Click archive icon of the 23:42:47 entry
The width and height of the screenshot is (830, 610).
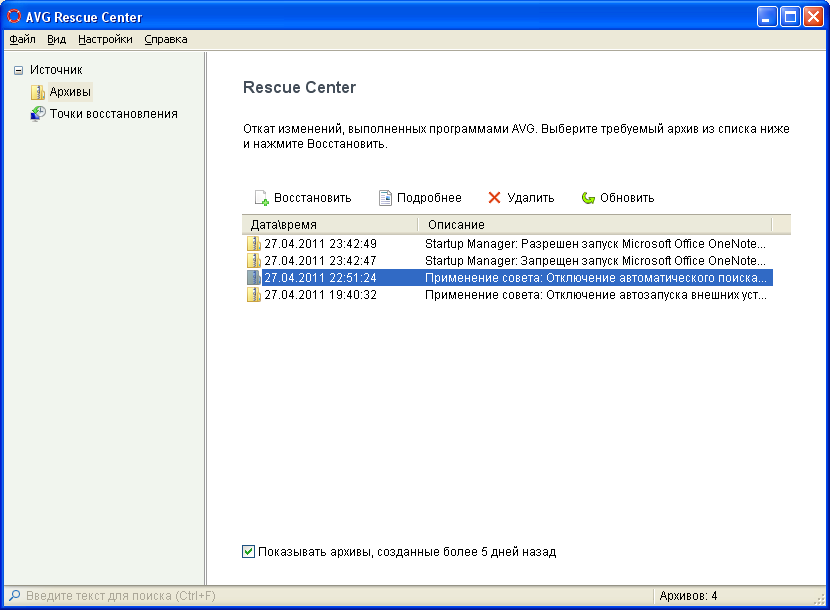pyautogui.click(x=254, y=261)
